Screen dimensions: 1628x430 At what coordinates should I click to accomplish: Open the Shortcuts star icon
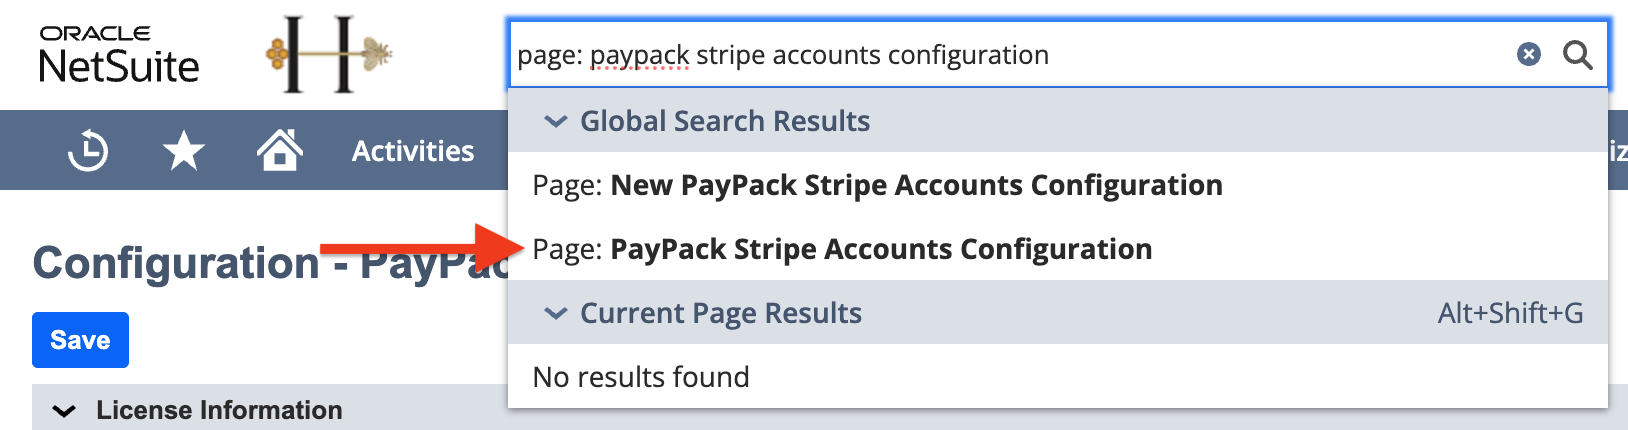click(x=184, y=151)
